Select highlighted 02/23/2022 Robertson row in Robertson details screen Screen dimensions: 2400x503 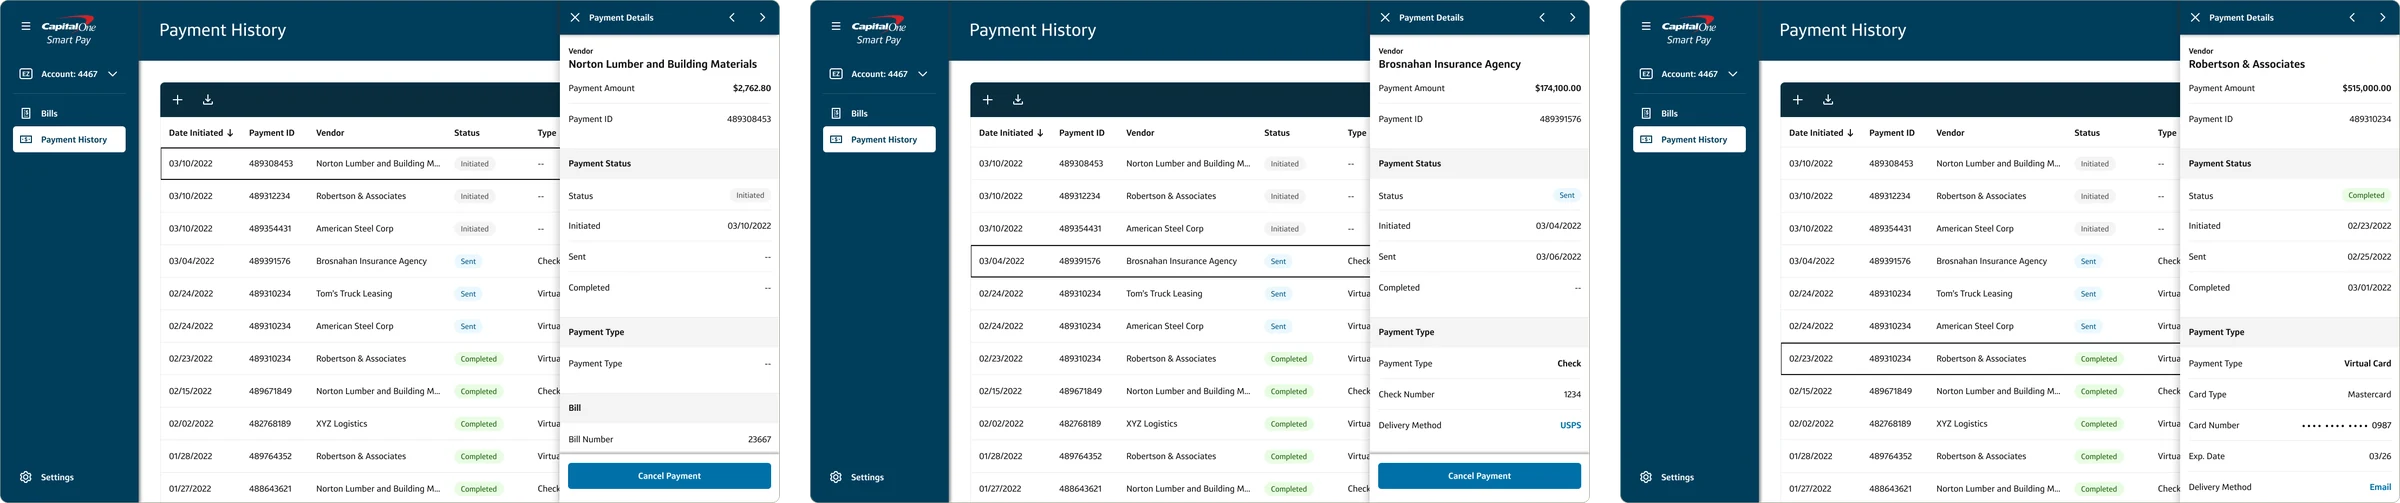pyautogui.click(x=1980, y=359)
